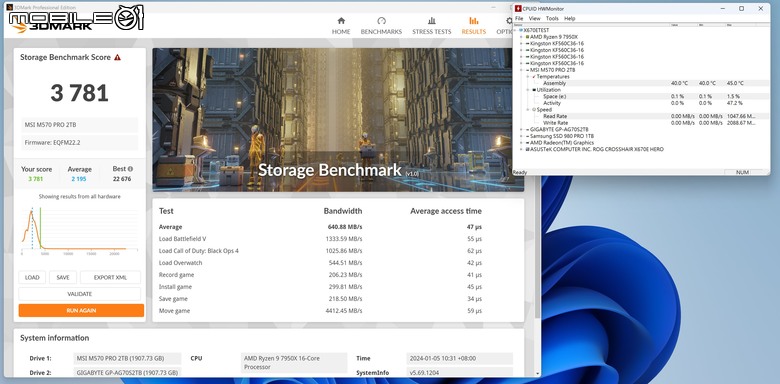This screenshot has width=780, height=384.
Task: Expand the Samsung SSD 980 PRO 1TB node
Action: pos(521,136)
